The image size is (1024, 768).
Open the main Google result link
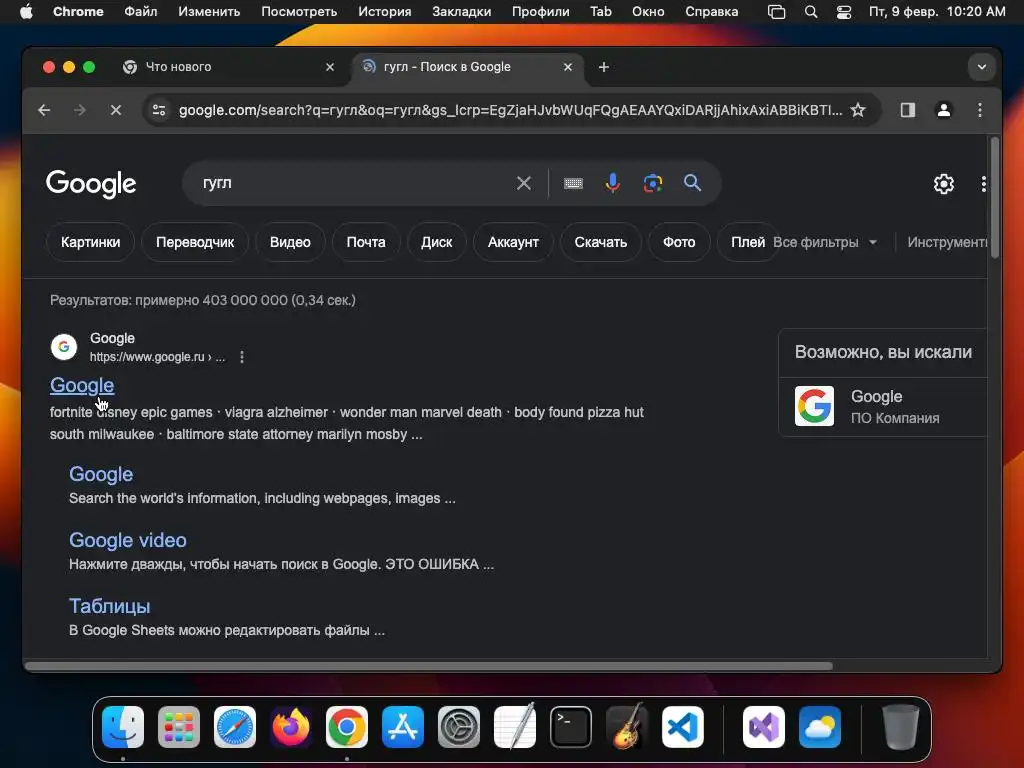82,385
